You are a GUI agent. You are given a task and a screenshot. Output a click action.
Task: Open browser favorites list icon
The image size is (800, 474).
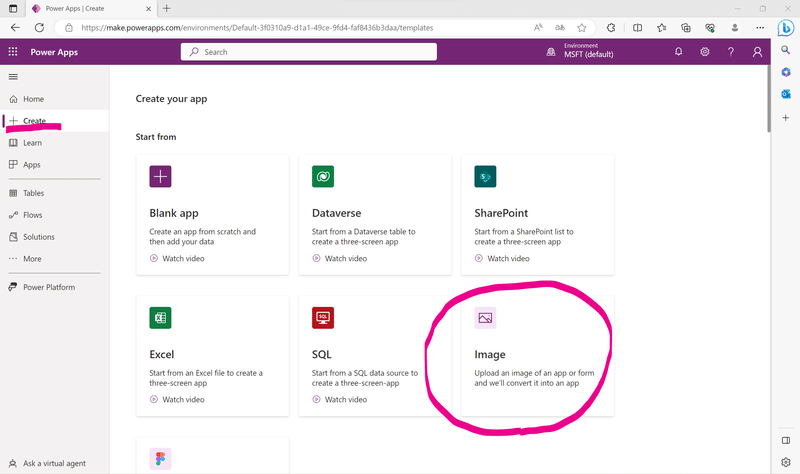661,28
